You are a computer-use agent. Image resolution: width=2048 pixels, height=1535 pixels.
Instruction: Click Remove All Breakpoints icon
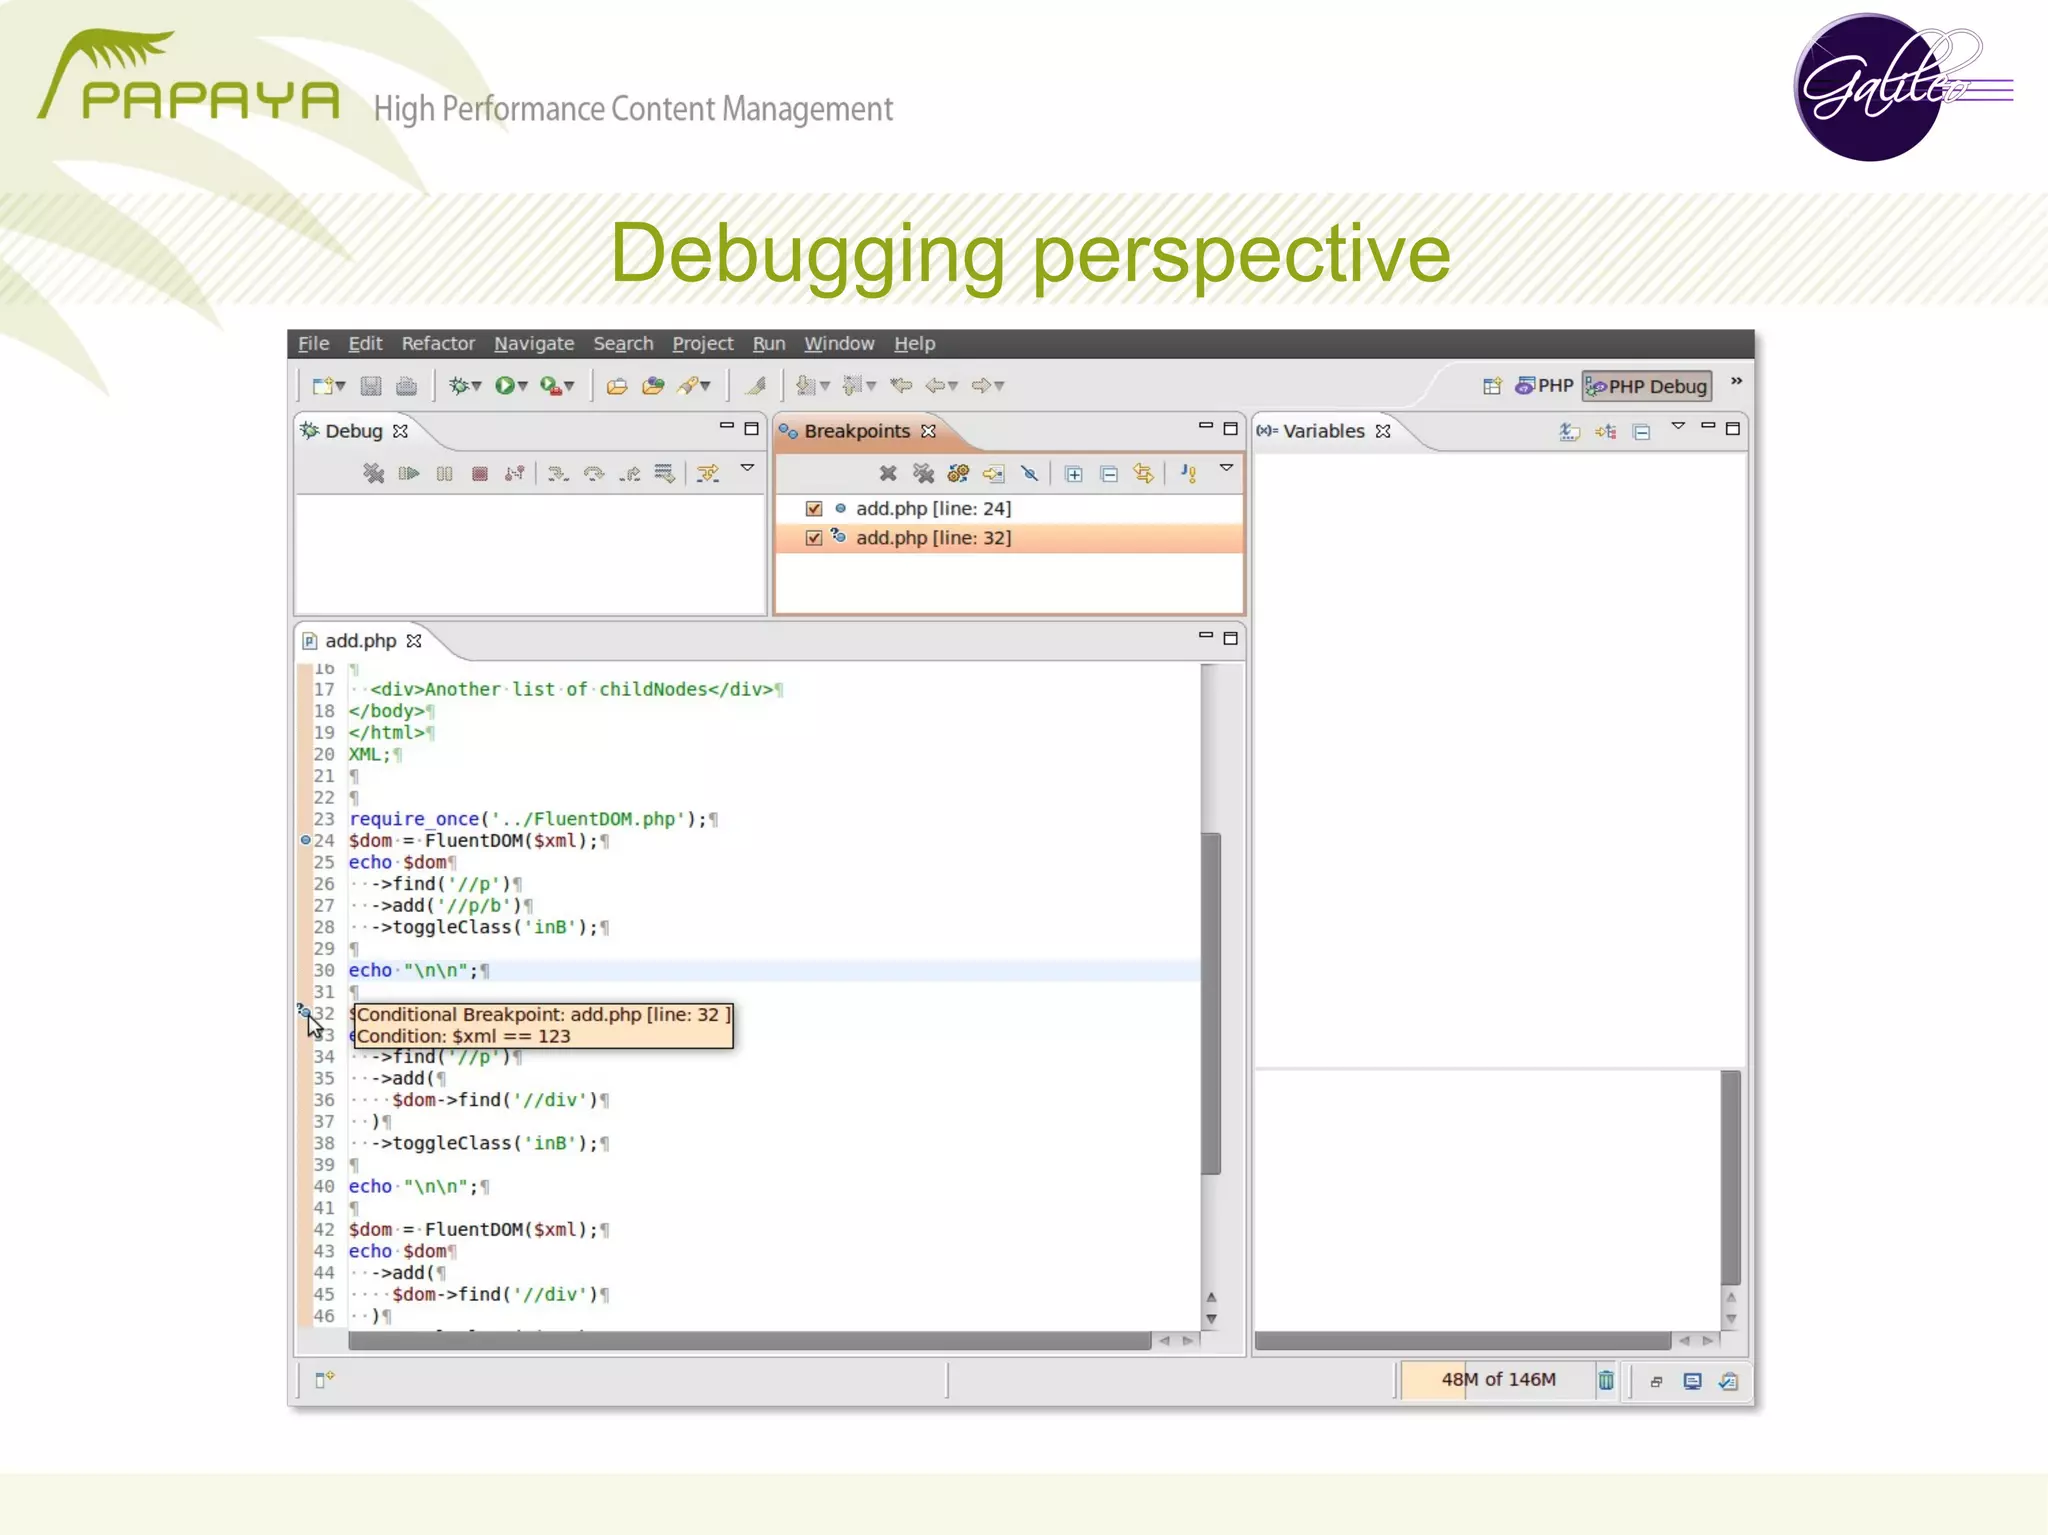(923, 474)
